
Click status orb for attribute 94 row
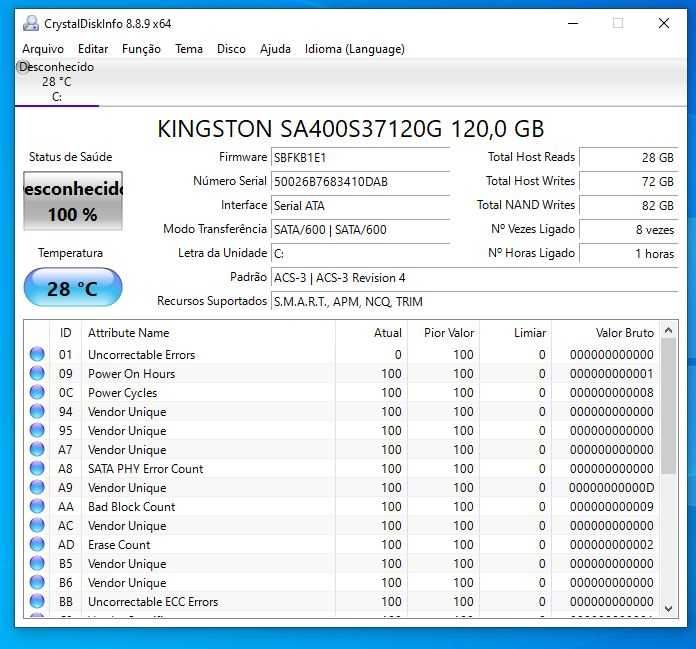tap(37, 412)
